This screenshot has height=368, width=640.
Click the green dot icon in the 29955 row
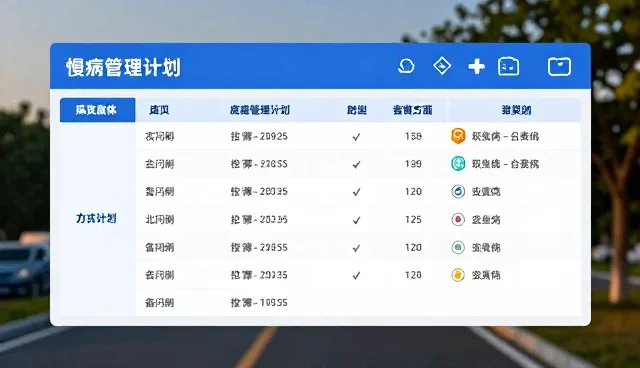coord(458,247)
